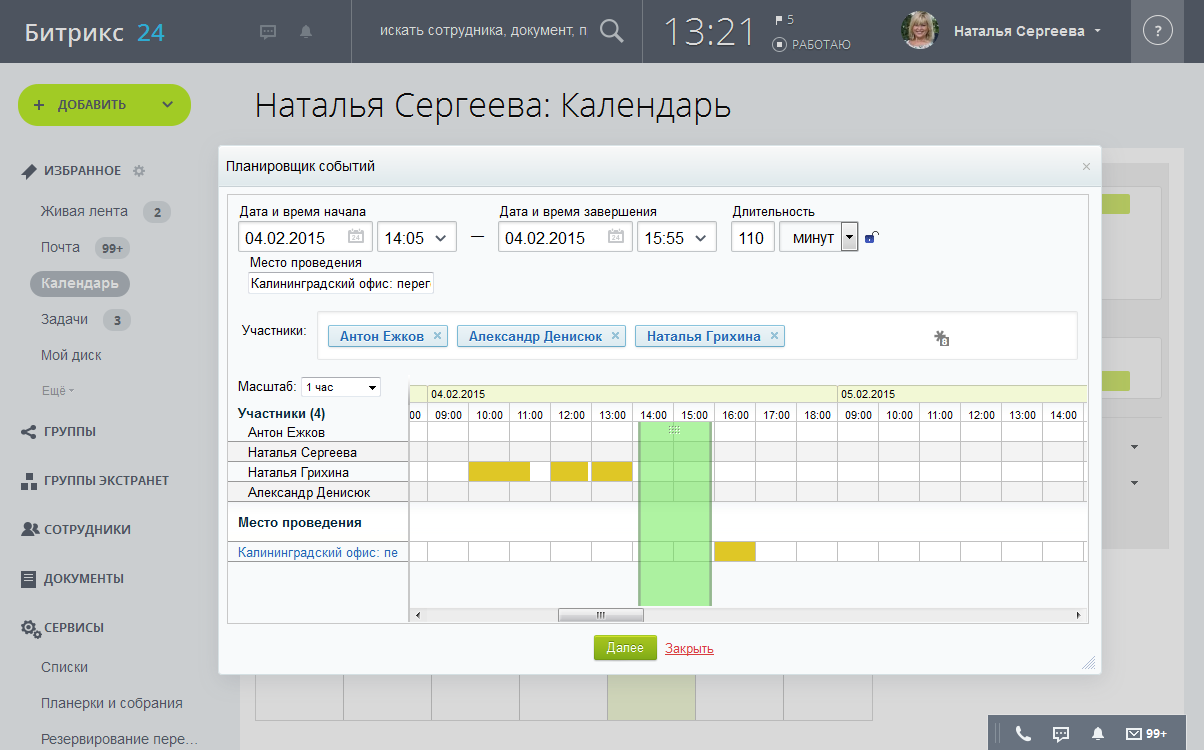Open Наталья Сергеева user avatar
Screen dimensions: 1204x750
[x=919, y=31]
